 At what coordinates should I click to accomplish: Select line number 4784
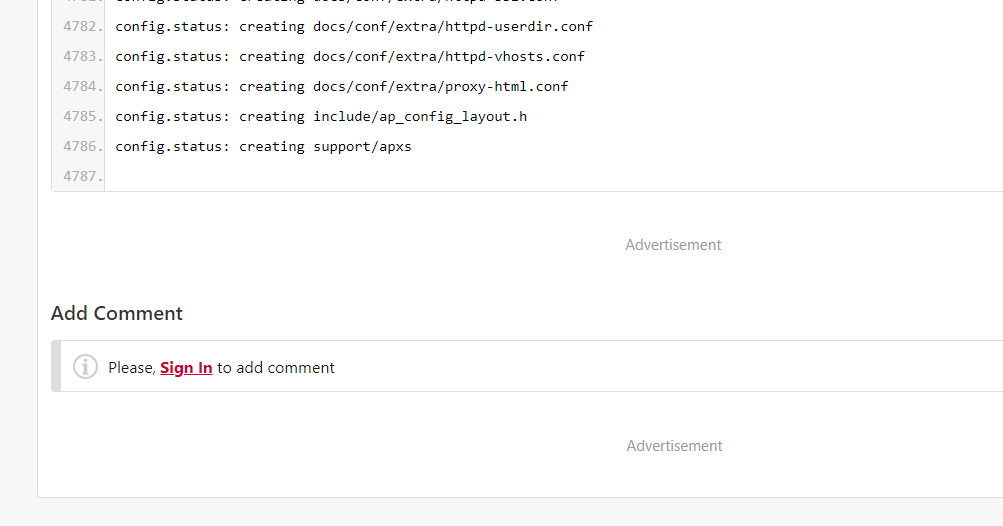coord(82,87)
